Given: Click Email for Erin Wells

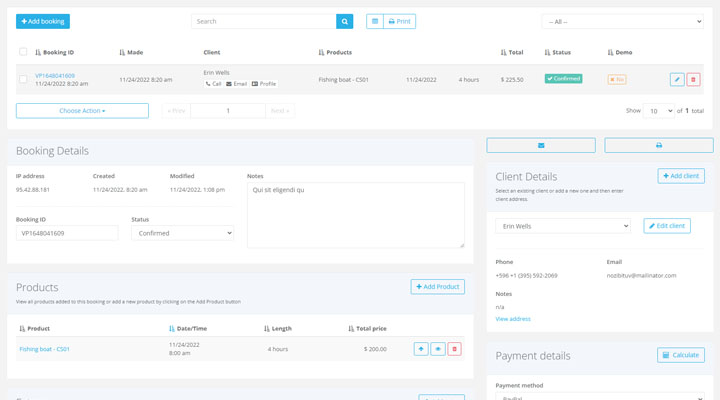Looking at the screenshot, I should click(x=236, y=84).
